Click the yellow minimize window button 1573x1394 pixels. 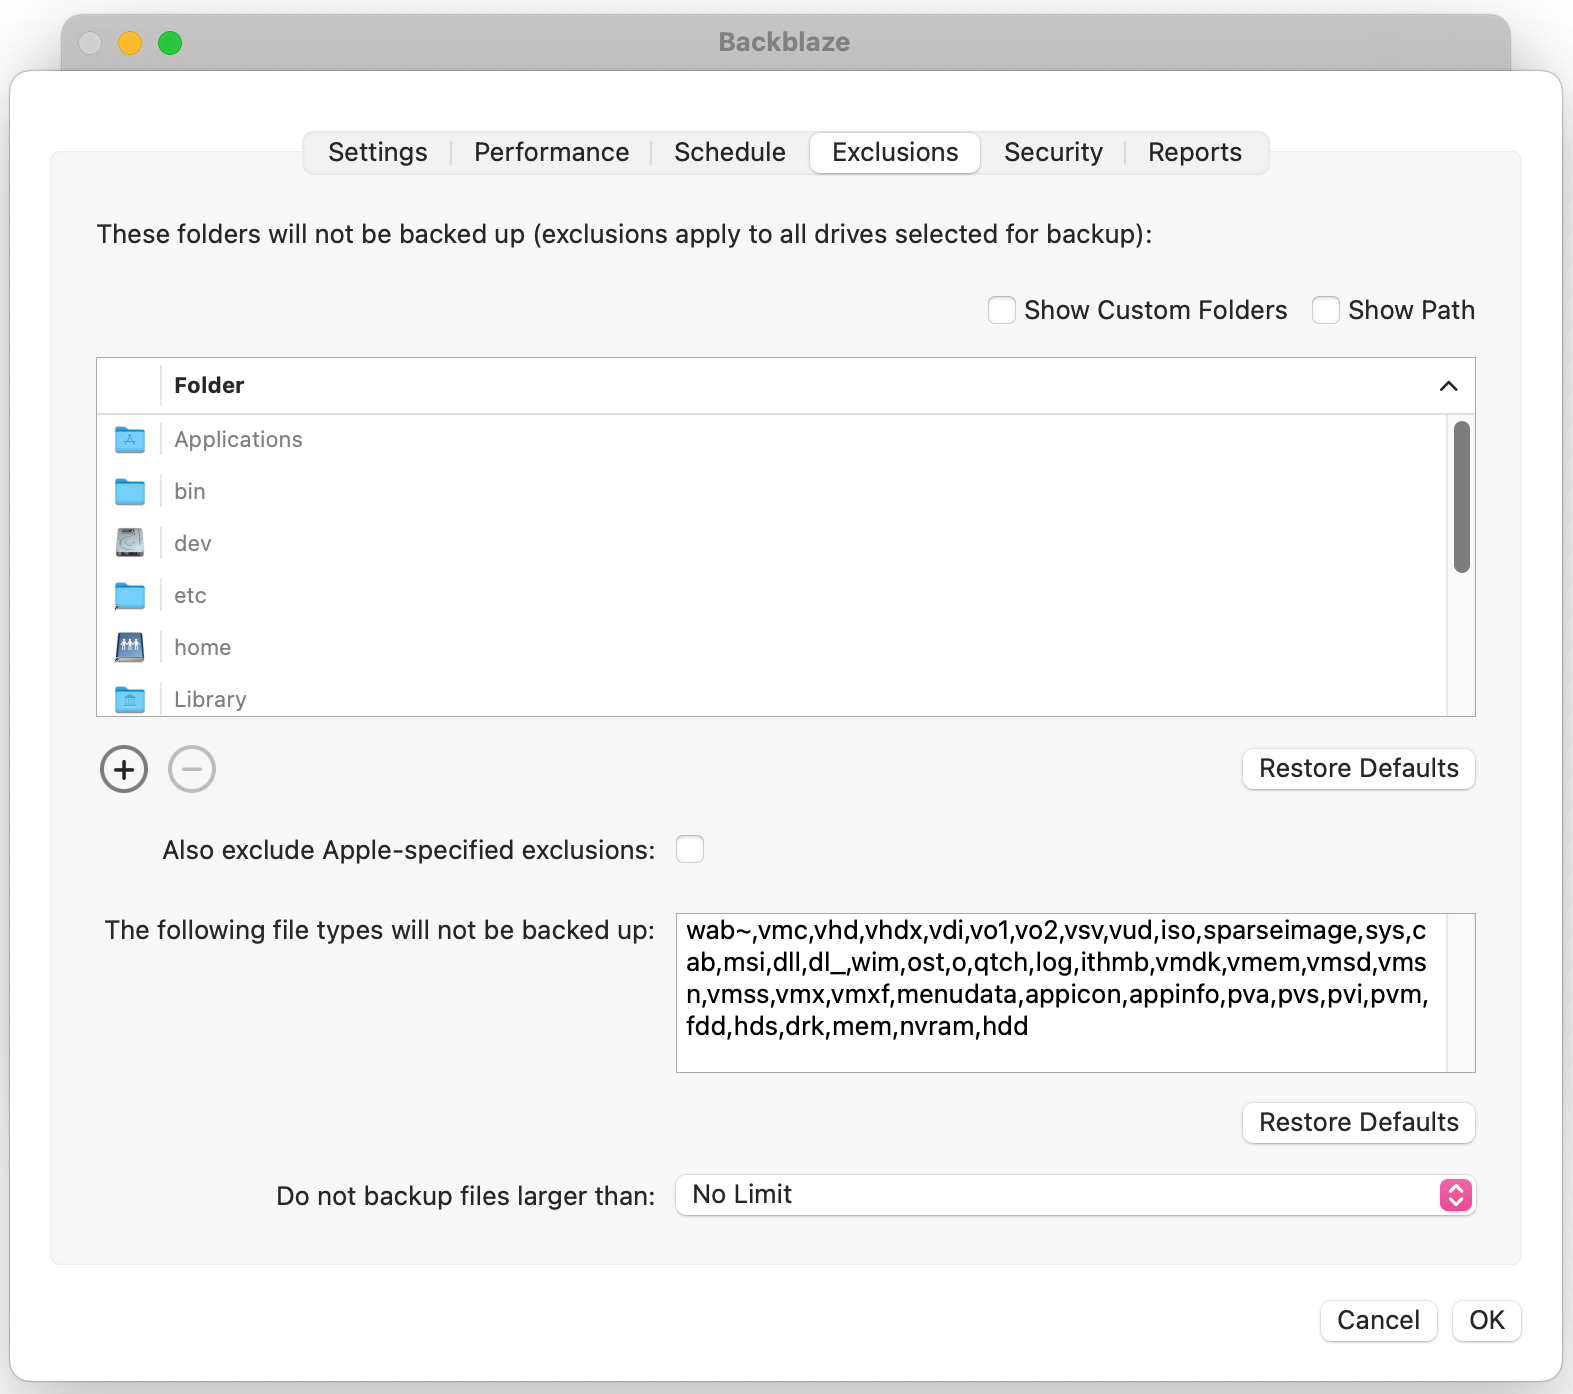pyautogui.click(x=130, y=43)
